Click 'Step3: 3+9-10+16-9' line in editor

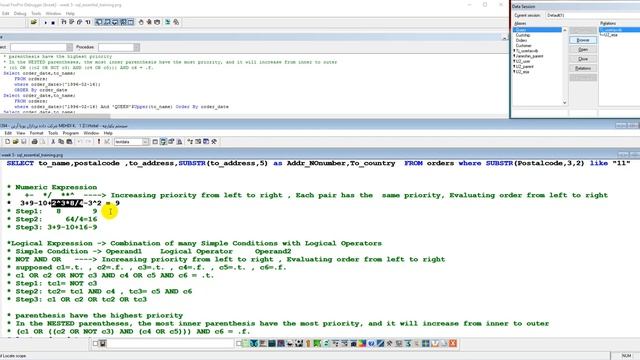coord(52,227)
